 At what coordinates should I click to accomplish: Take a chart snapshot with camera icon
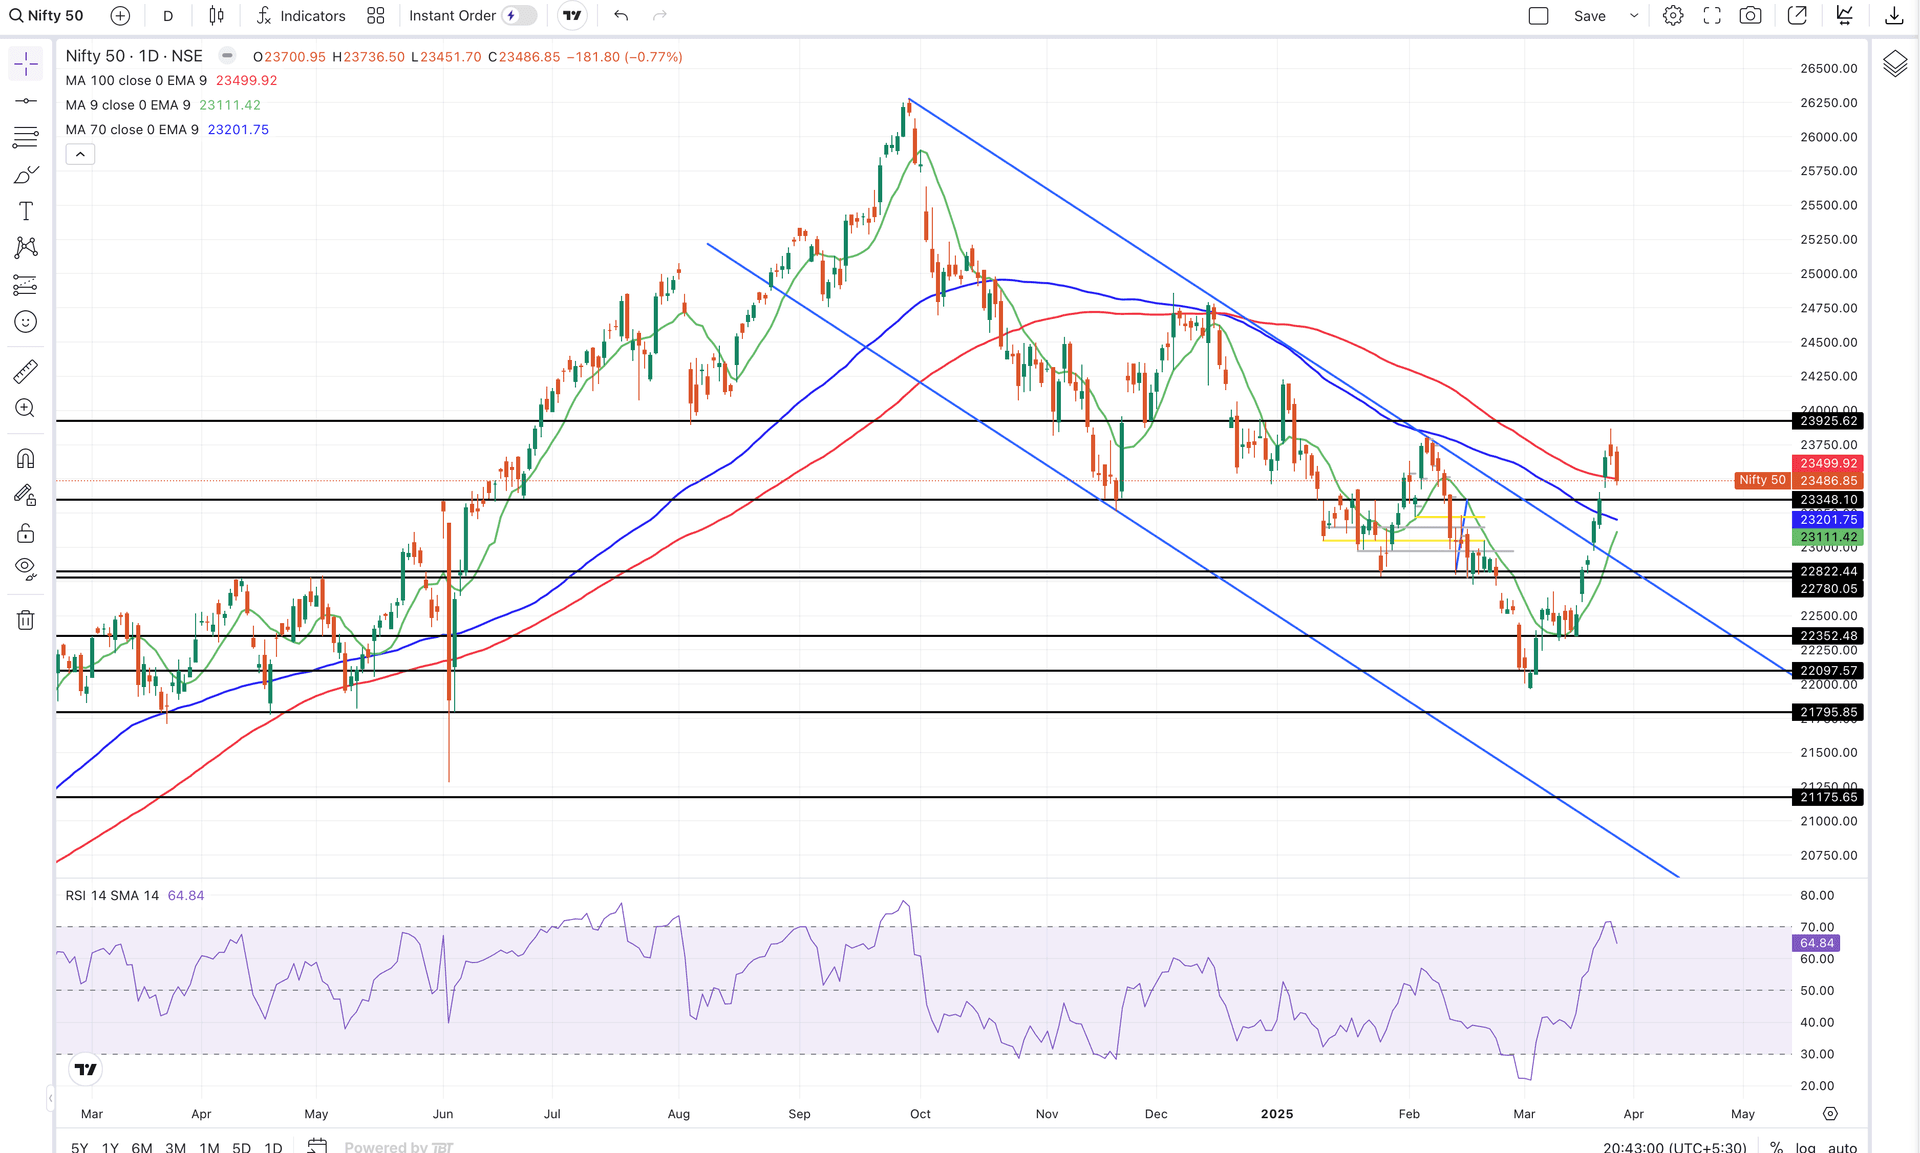coord(1750,16)
